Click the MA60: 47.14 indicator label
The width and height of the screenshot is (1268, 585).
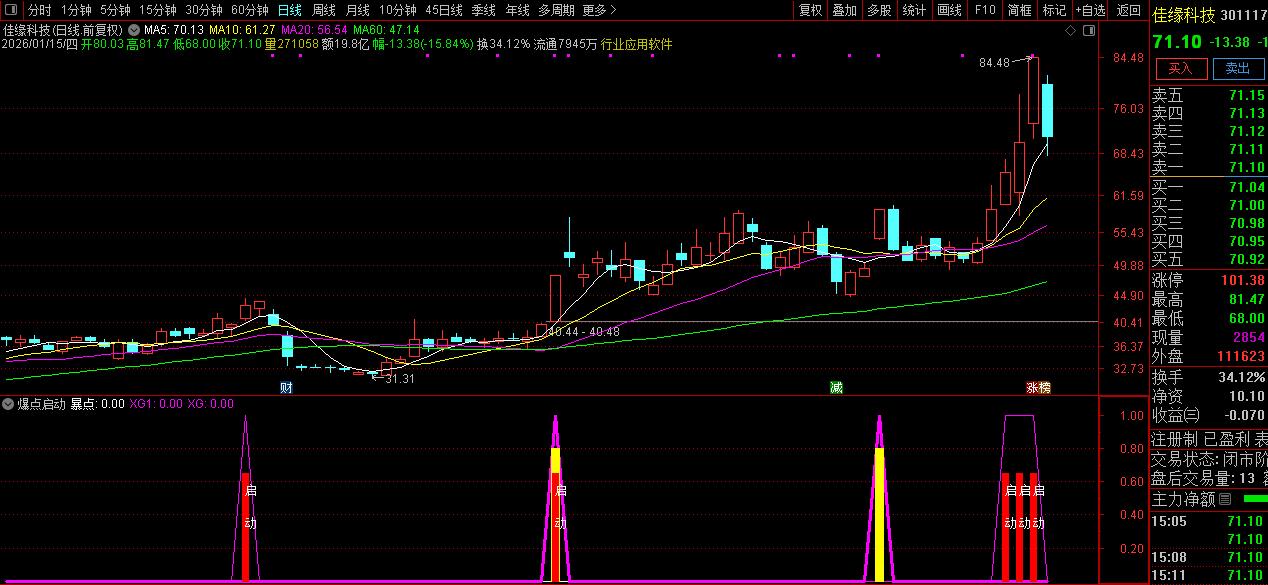(x=386, y=30)
